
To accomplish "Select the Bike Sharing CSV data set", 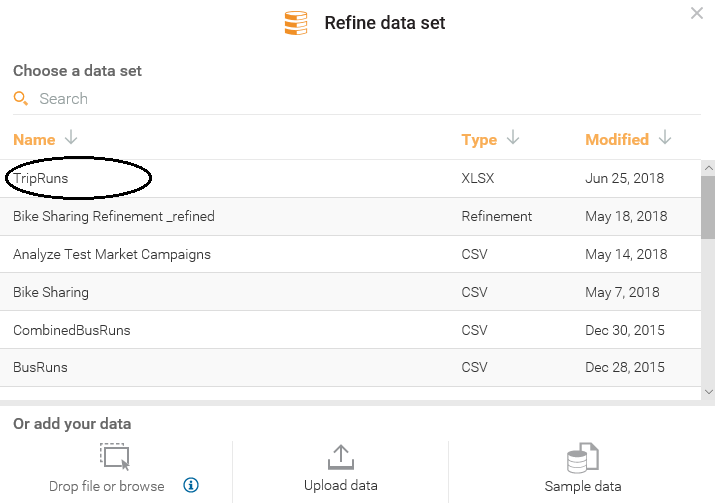I will (x=51, y=292).
